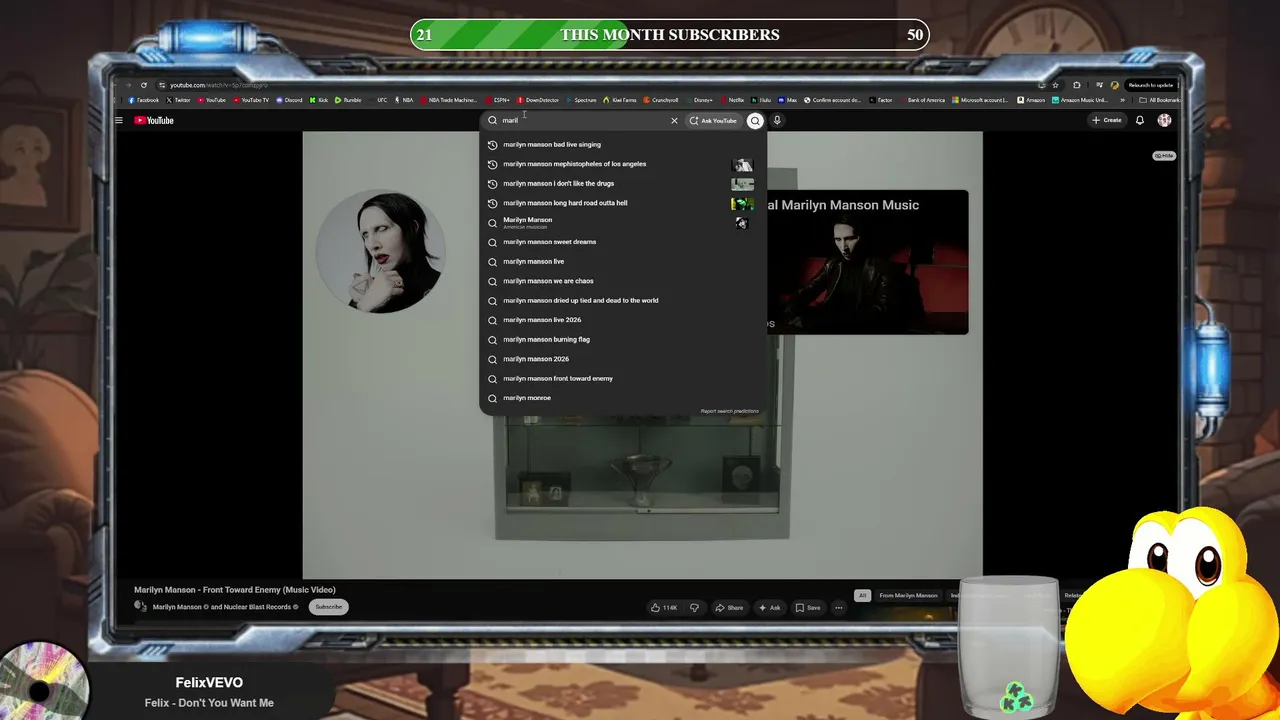Choose 'marilyn manson burning flag' suggestion
1280x720 pixels.
[x=622, y=339]
